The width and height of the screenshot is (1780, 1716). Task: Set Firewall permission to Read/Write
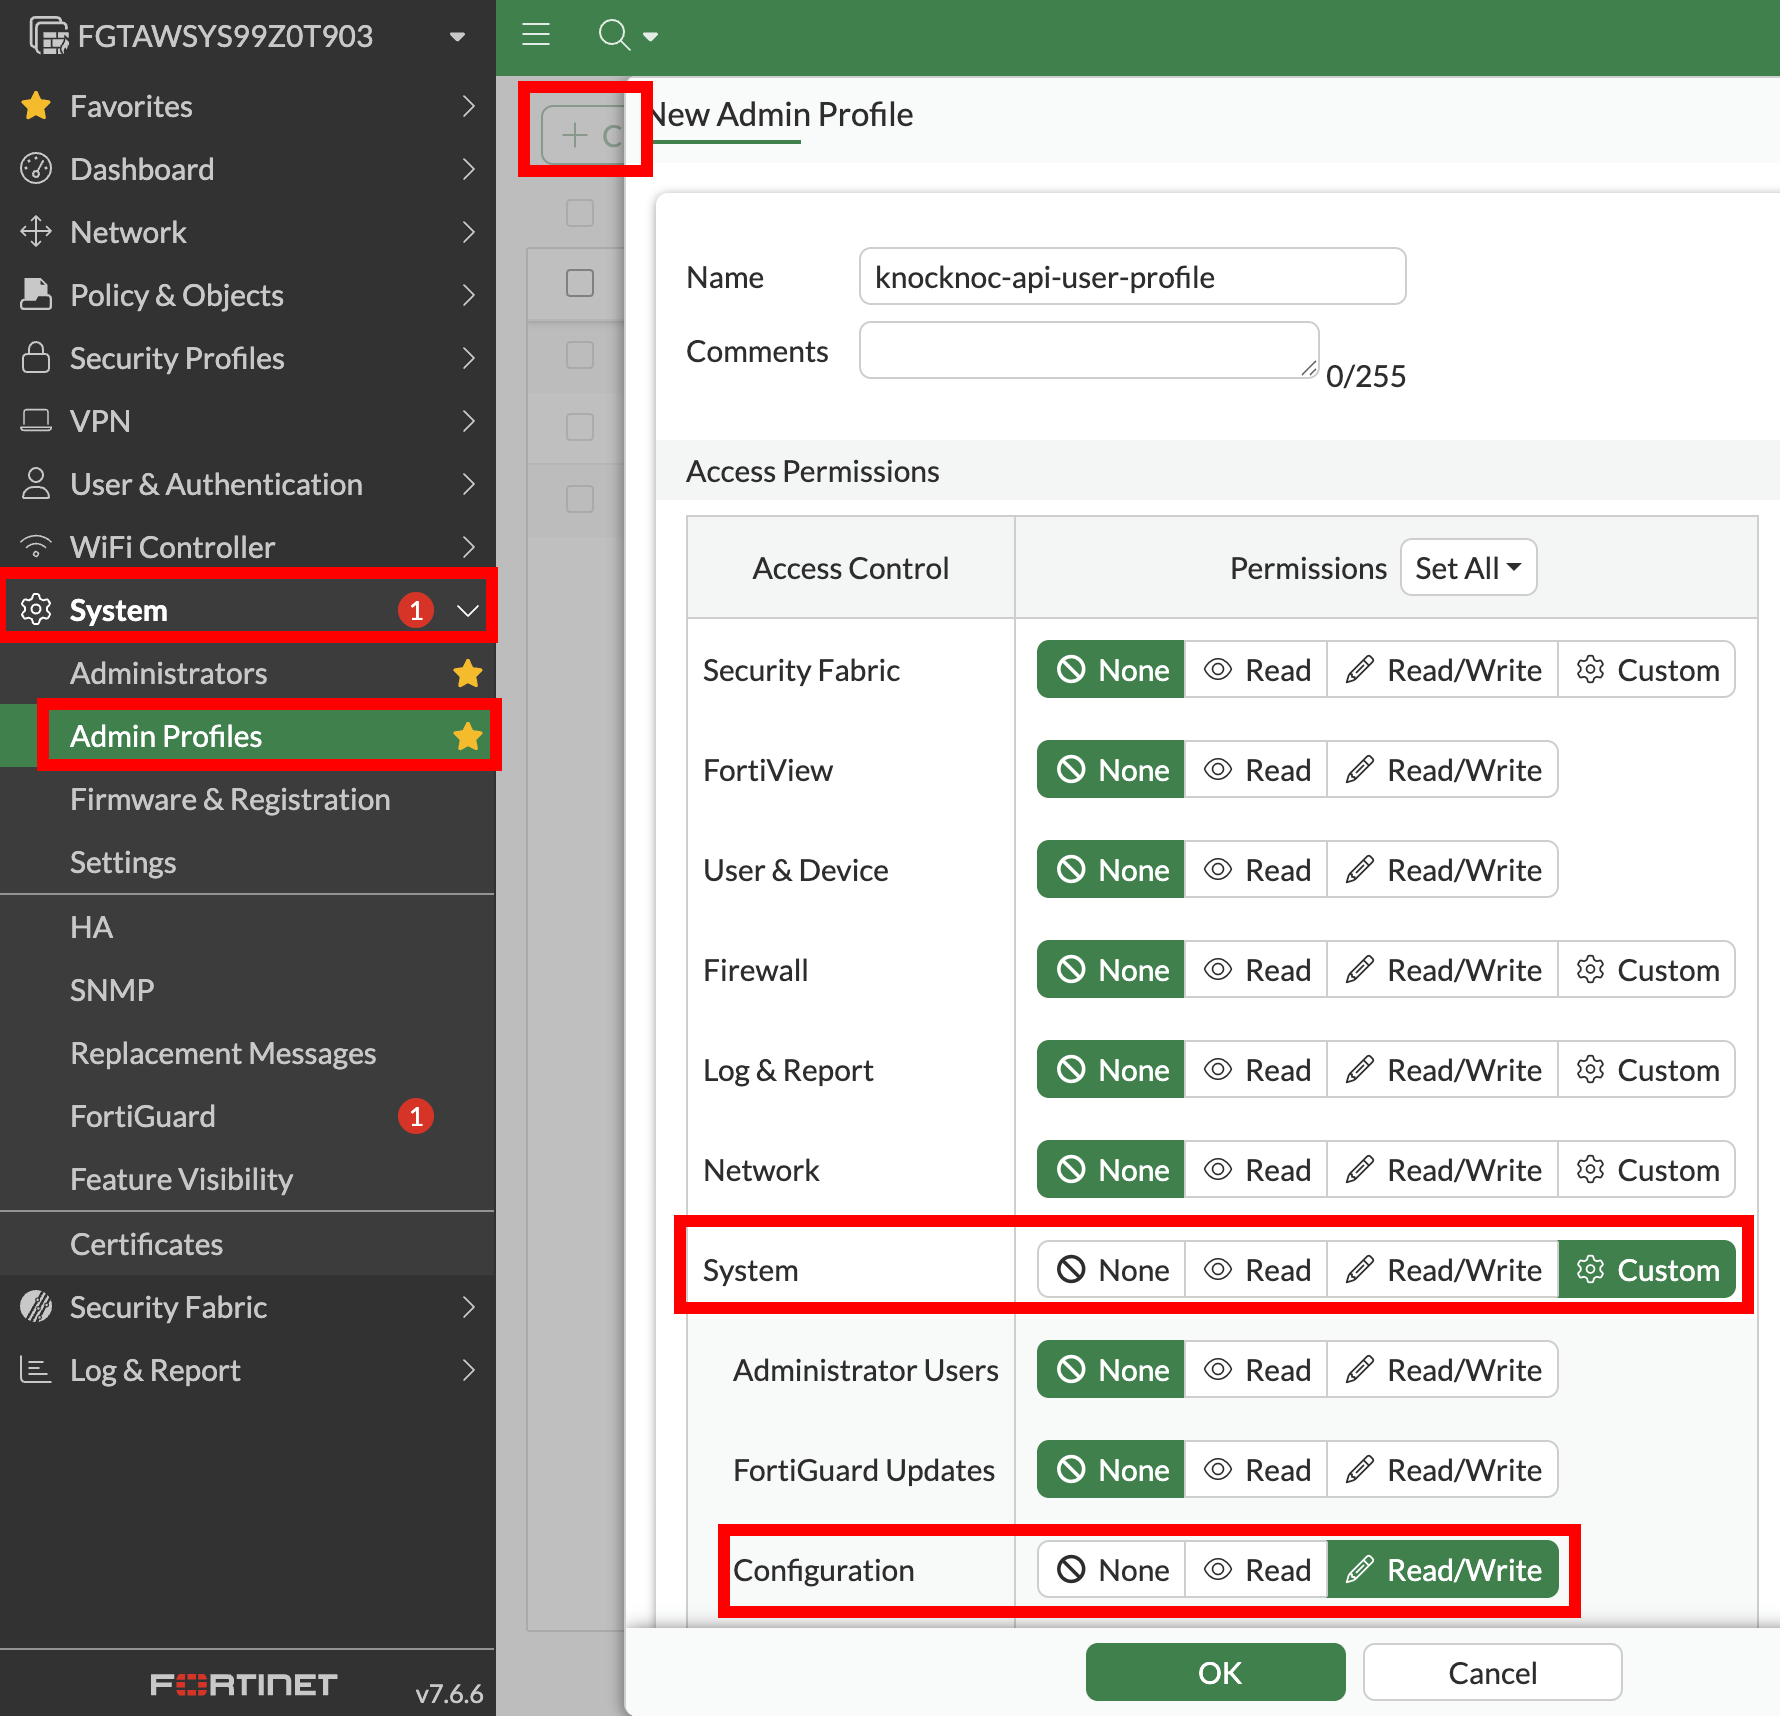[x=1443, y=970]
